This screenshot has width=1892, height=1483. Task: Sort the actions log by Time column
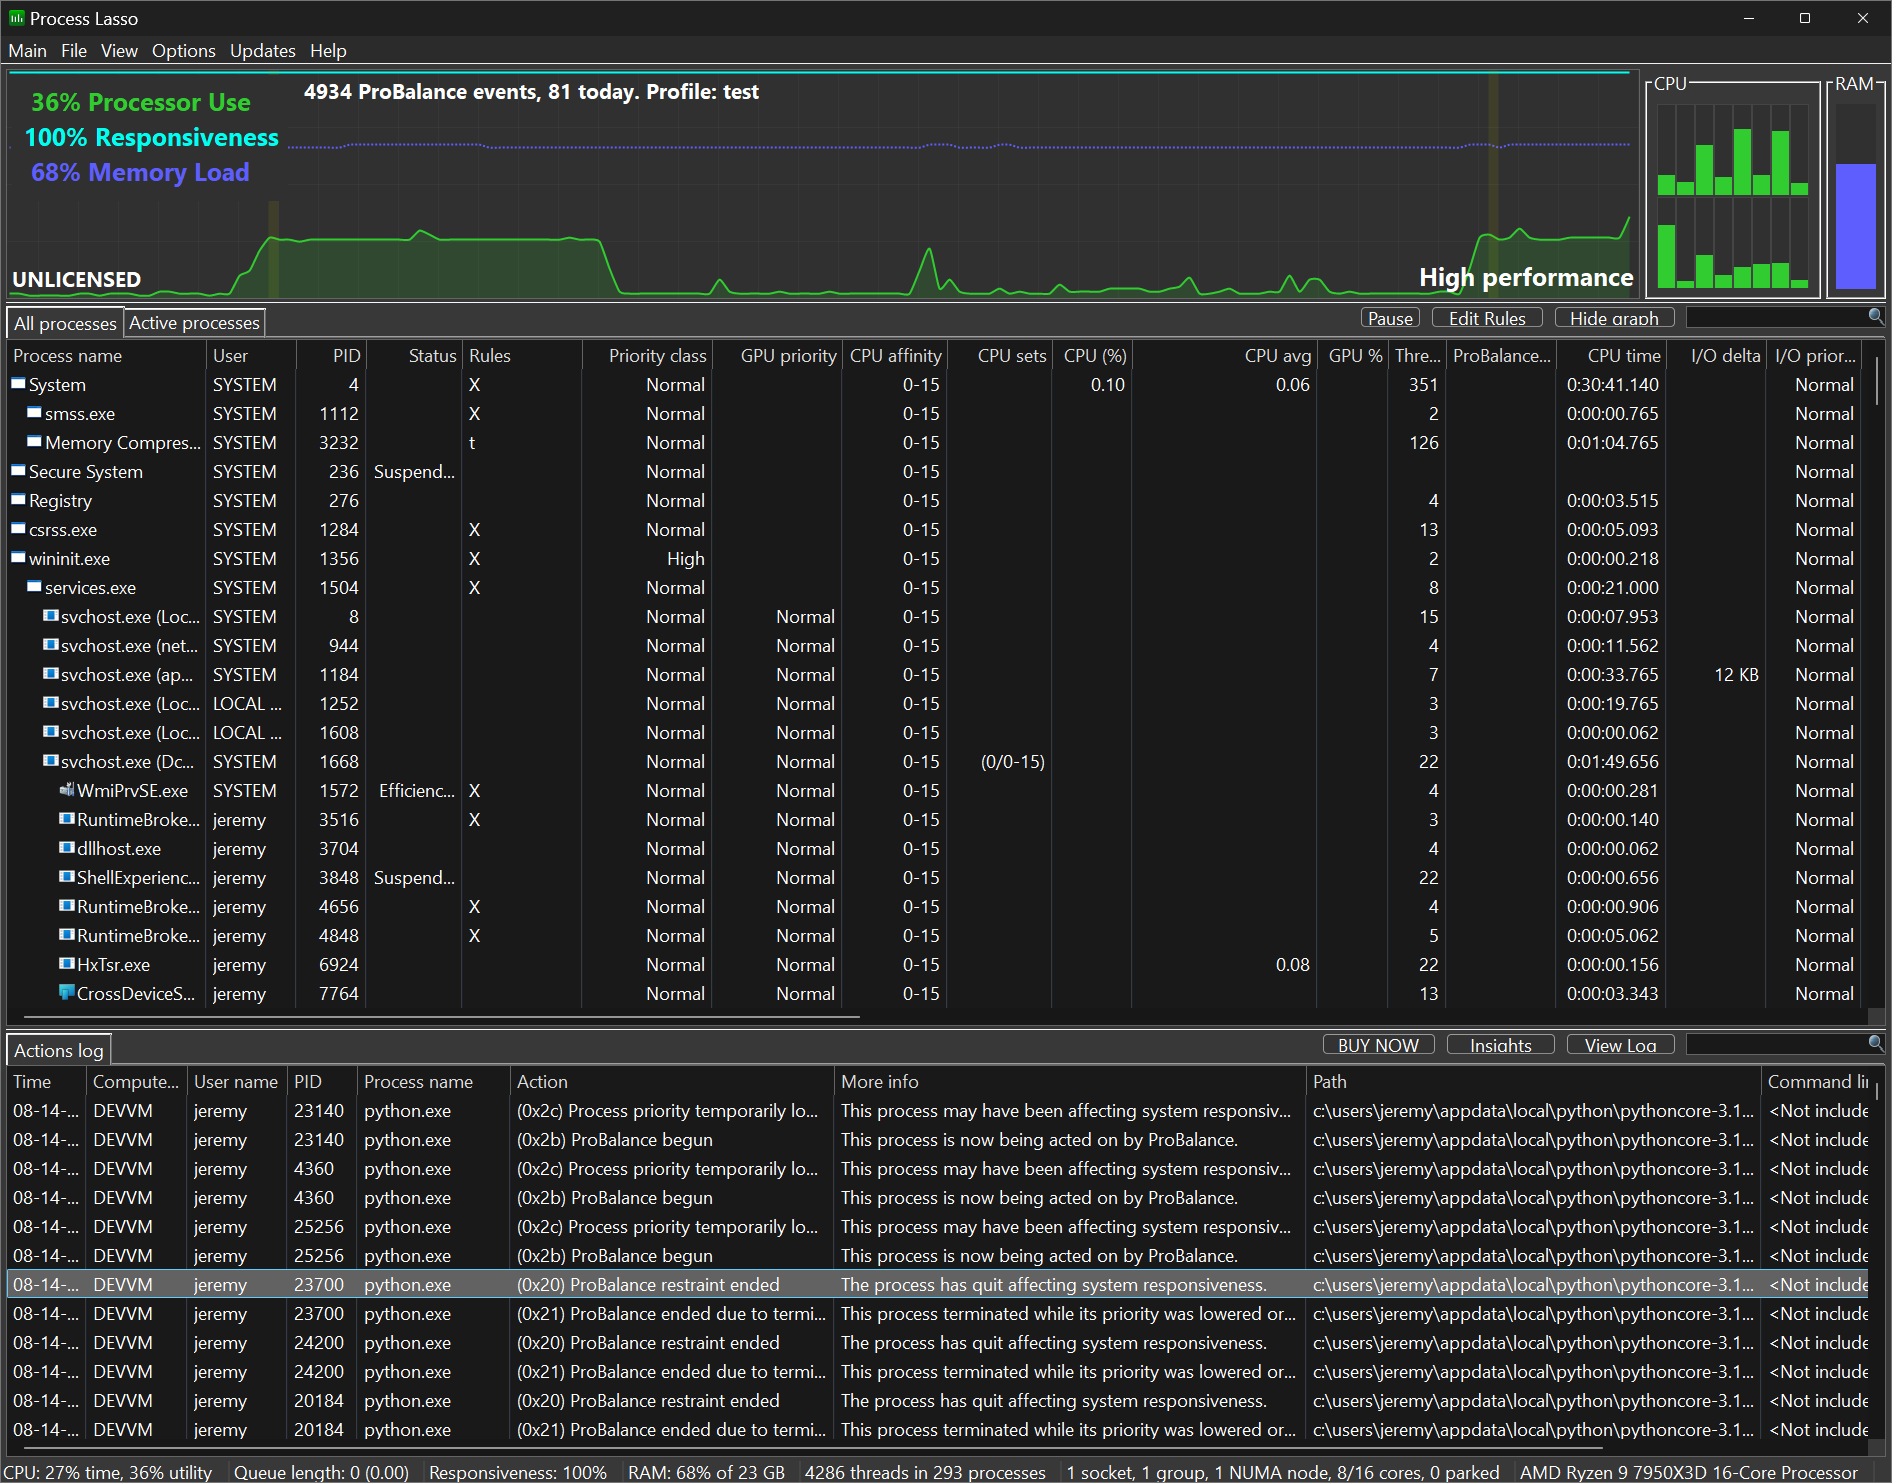tap(46, 1082)
